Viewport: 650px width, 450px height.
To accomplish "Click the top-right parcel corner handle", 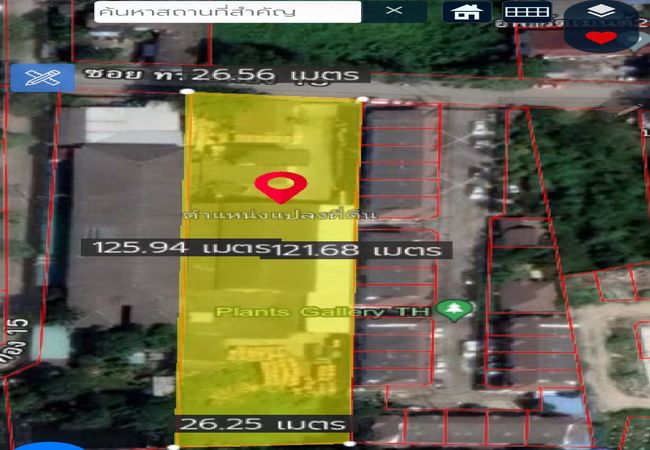I will pos(361,99).
